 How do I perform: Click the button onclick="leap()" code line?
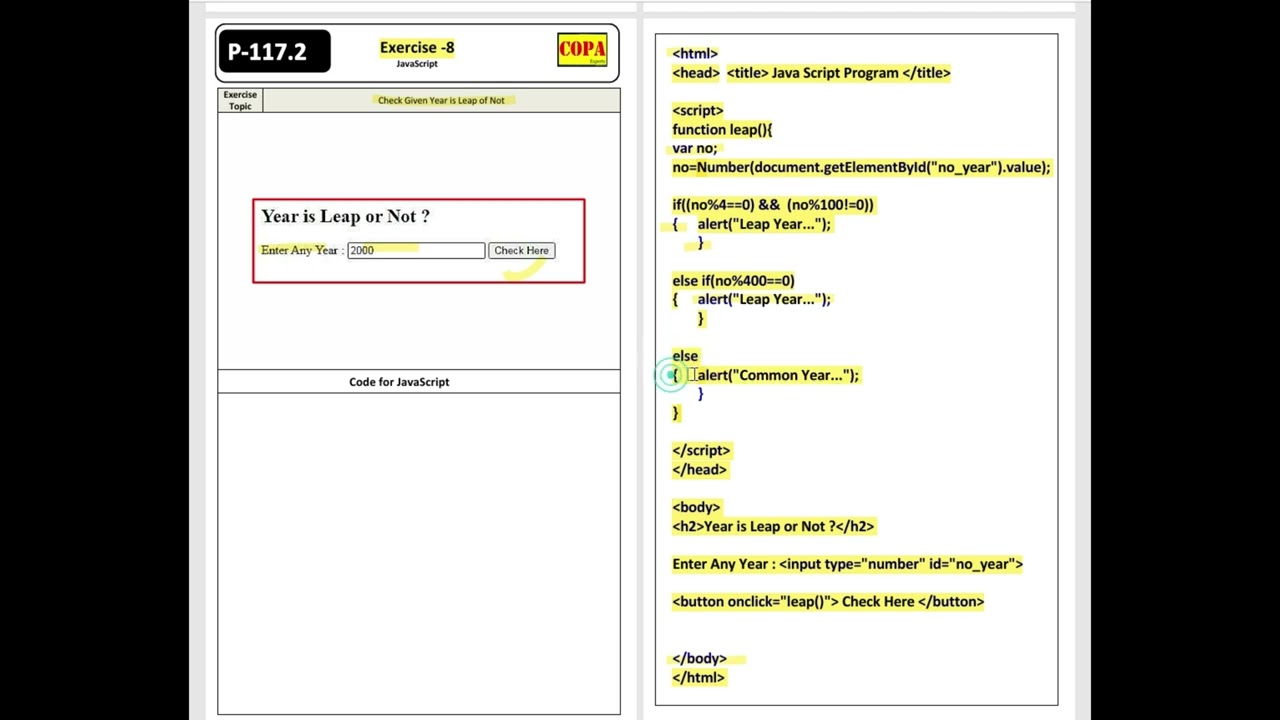[828, 601]
